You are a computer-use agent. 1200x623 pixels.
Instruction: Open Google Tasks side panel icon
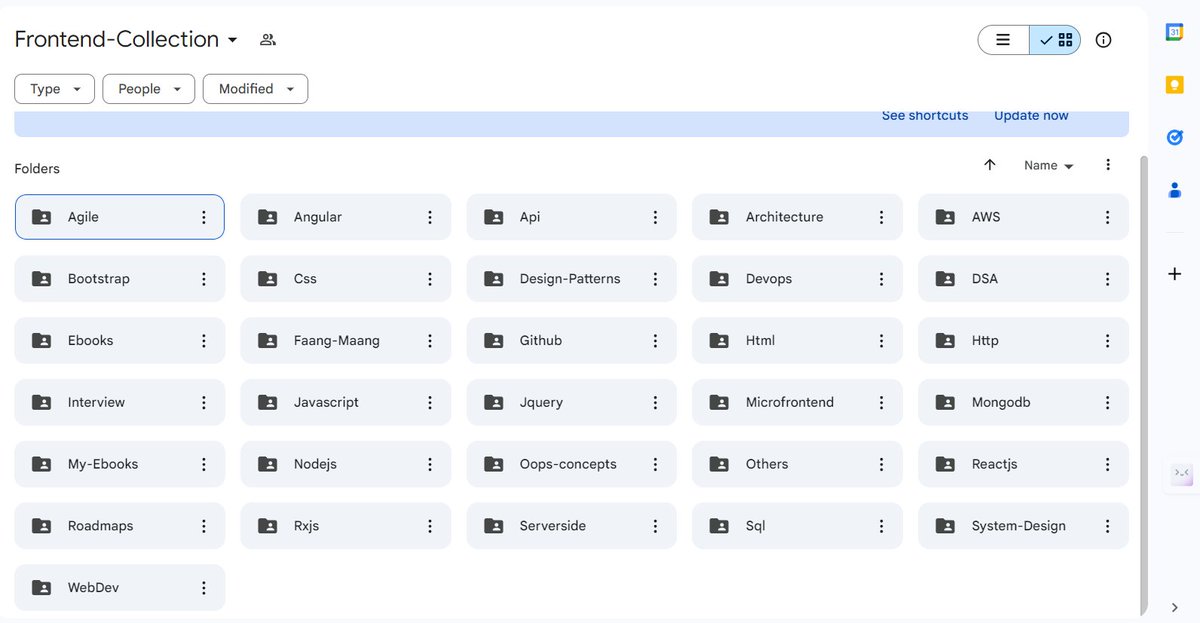click(x=1174, y=137)
